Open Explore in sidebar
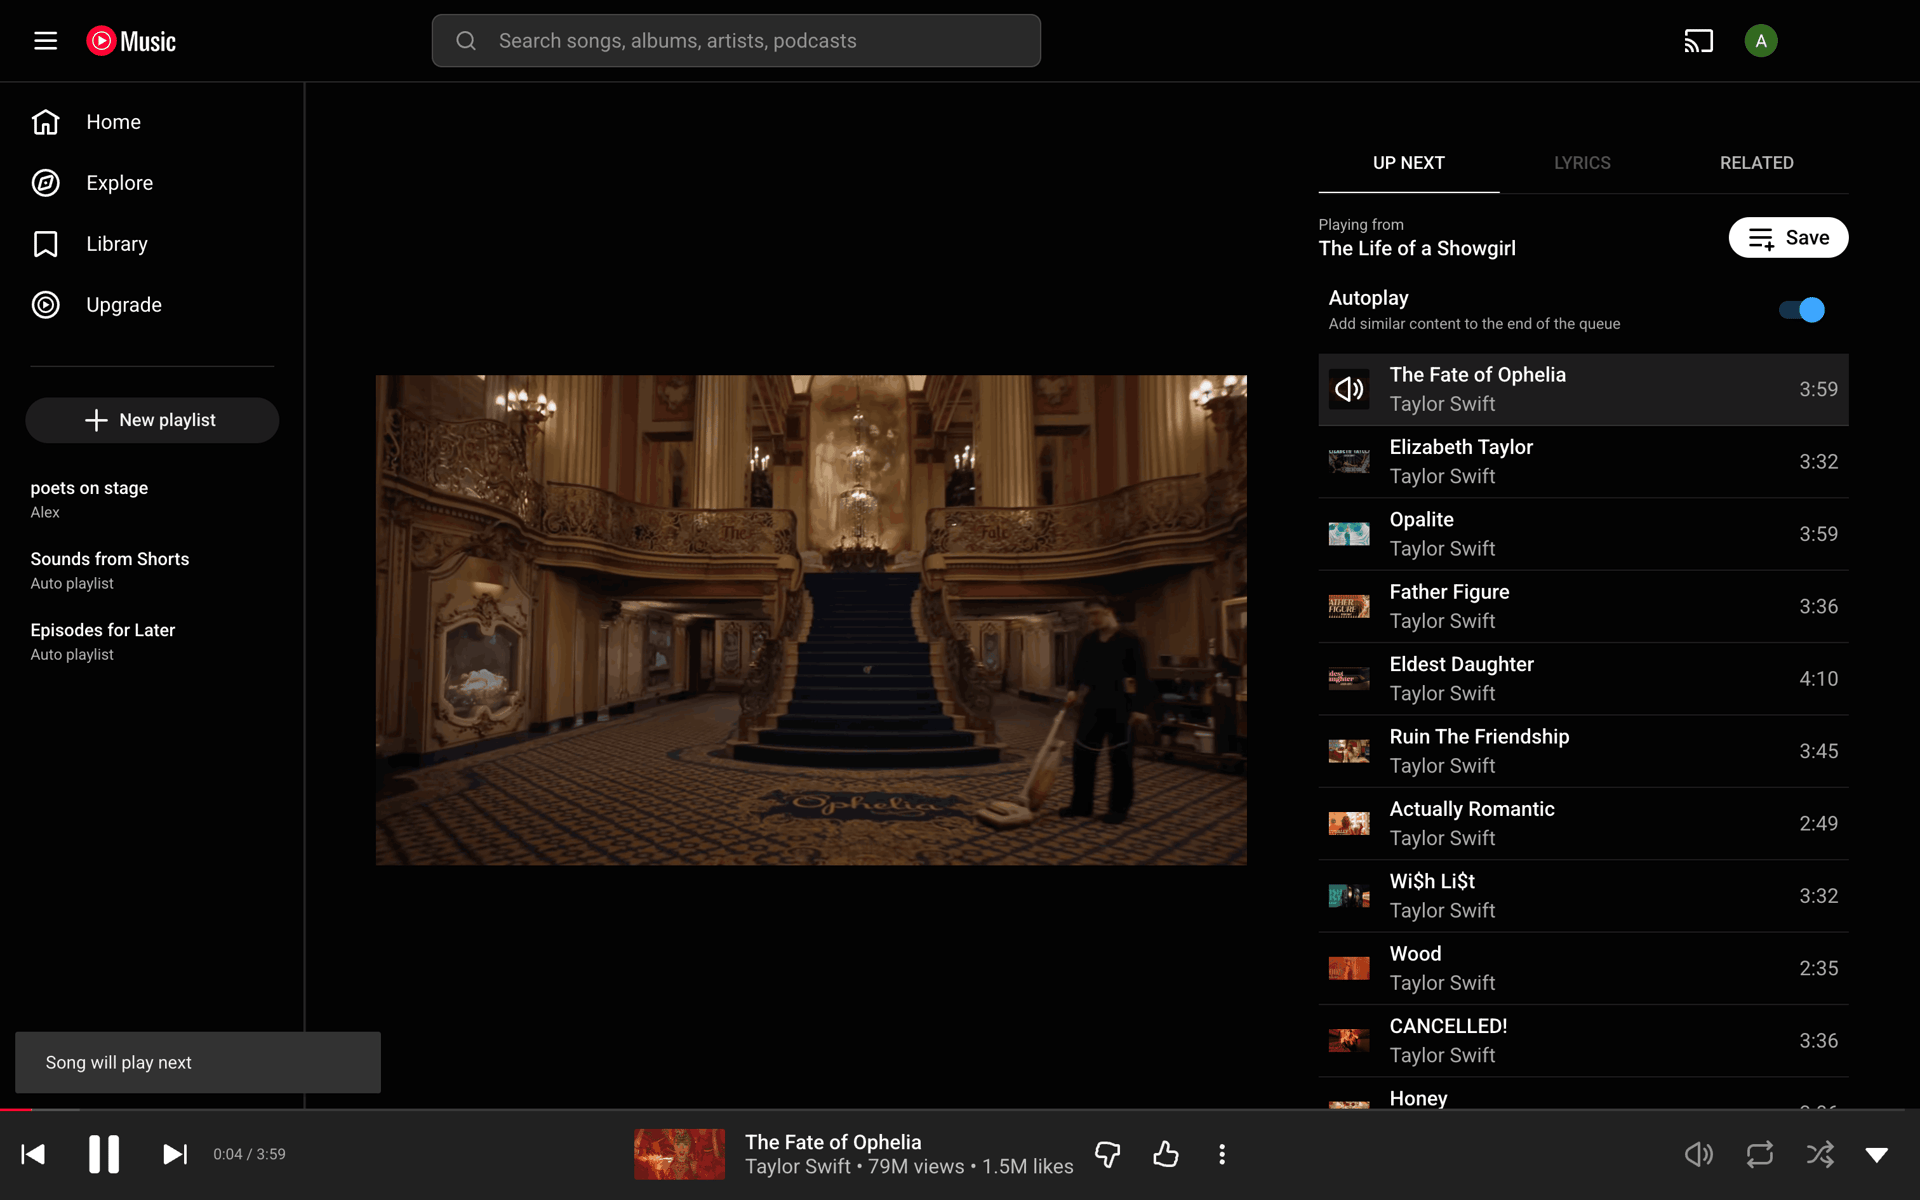The image size is (1920, 1200). click(x=152, y=183)
